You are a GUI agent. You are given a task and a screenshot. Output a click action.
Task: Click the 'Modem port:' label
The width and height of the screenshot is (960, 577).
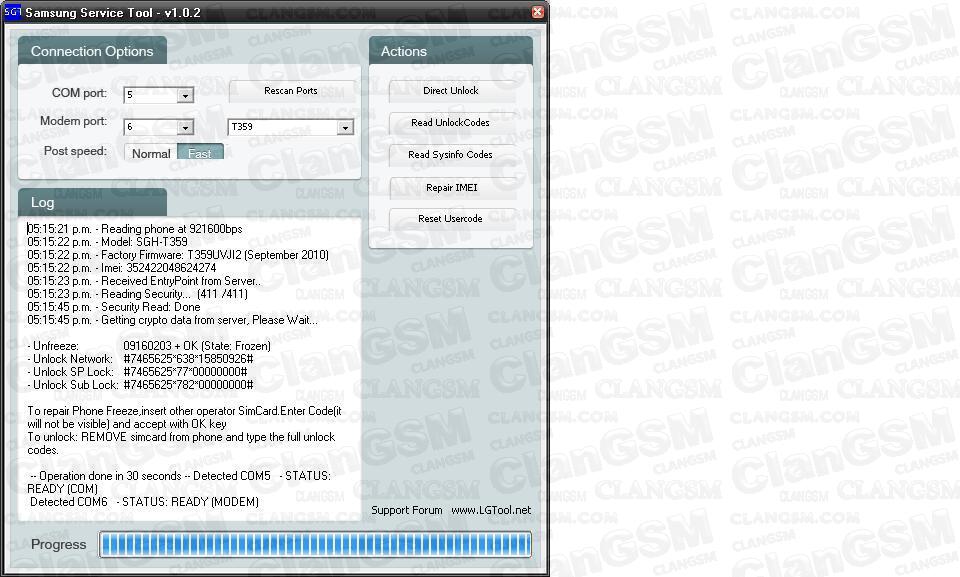coord(73,121)
